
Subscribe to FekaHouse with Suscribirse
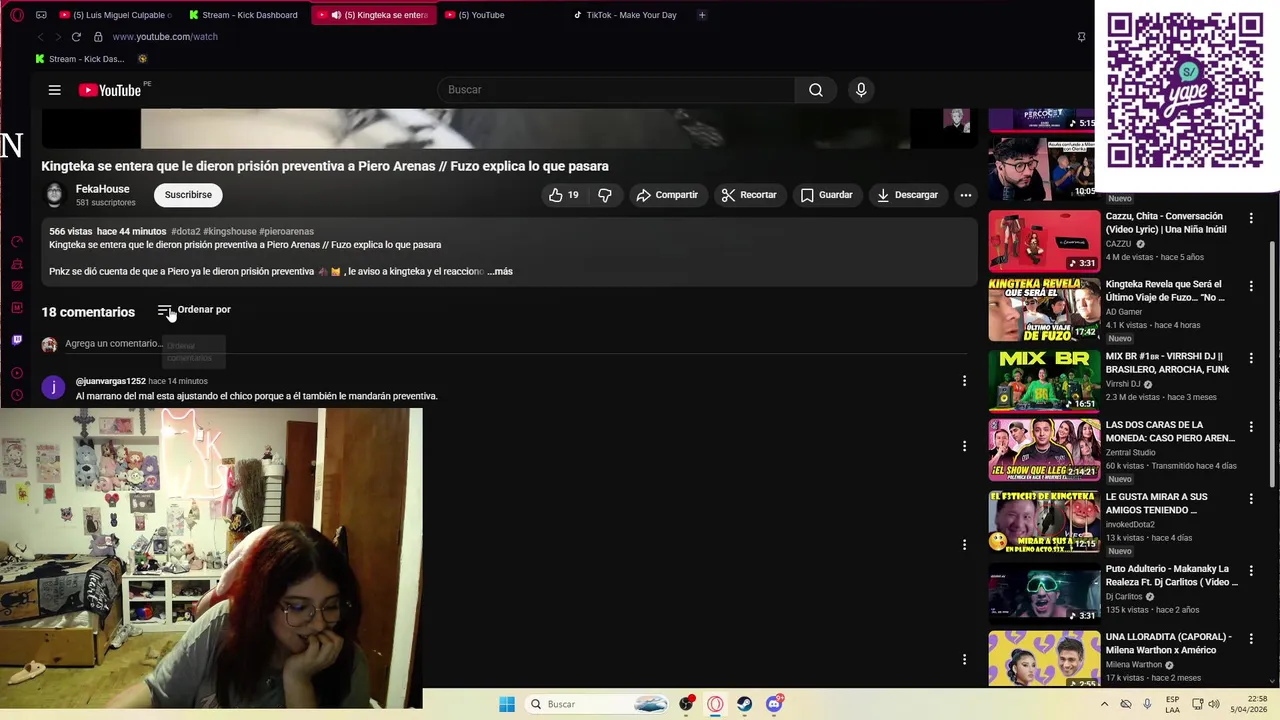click(x=188, y=195)
